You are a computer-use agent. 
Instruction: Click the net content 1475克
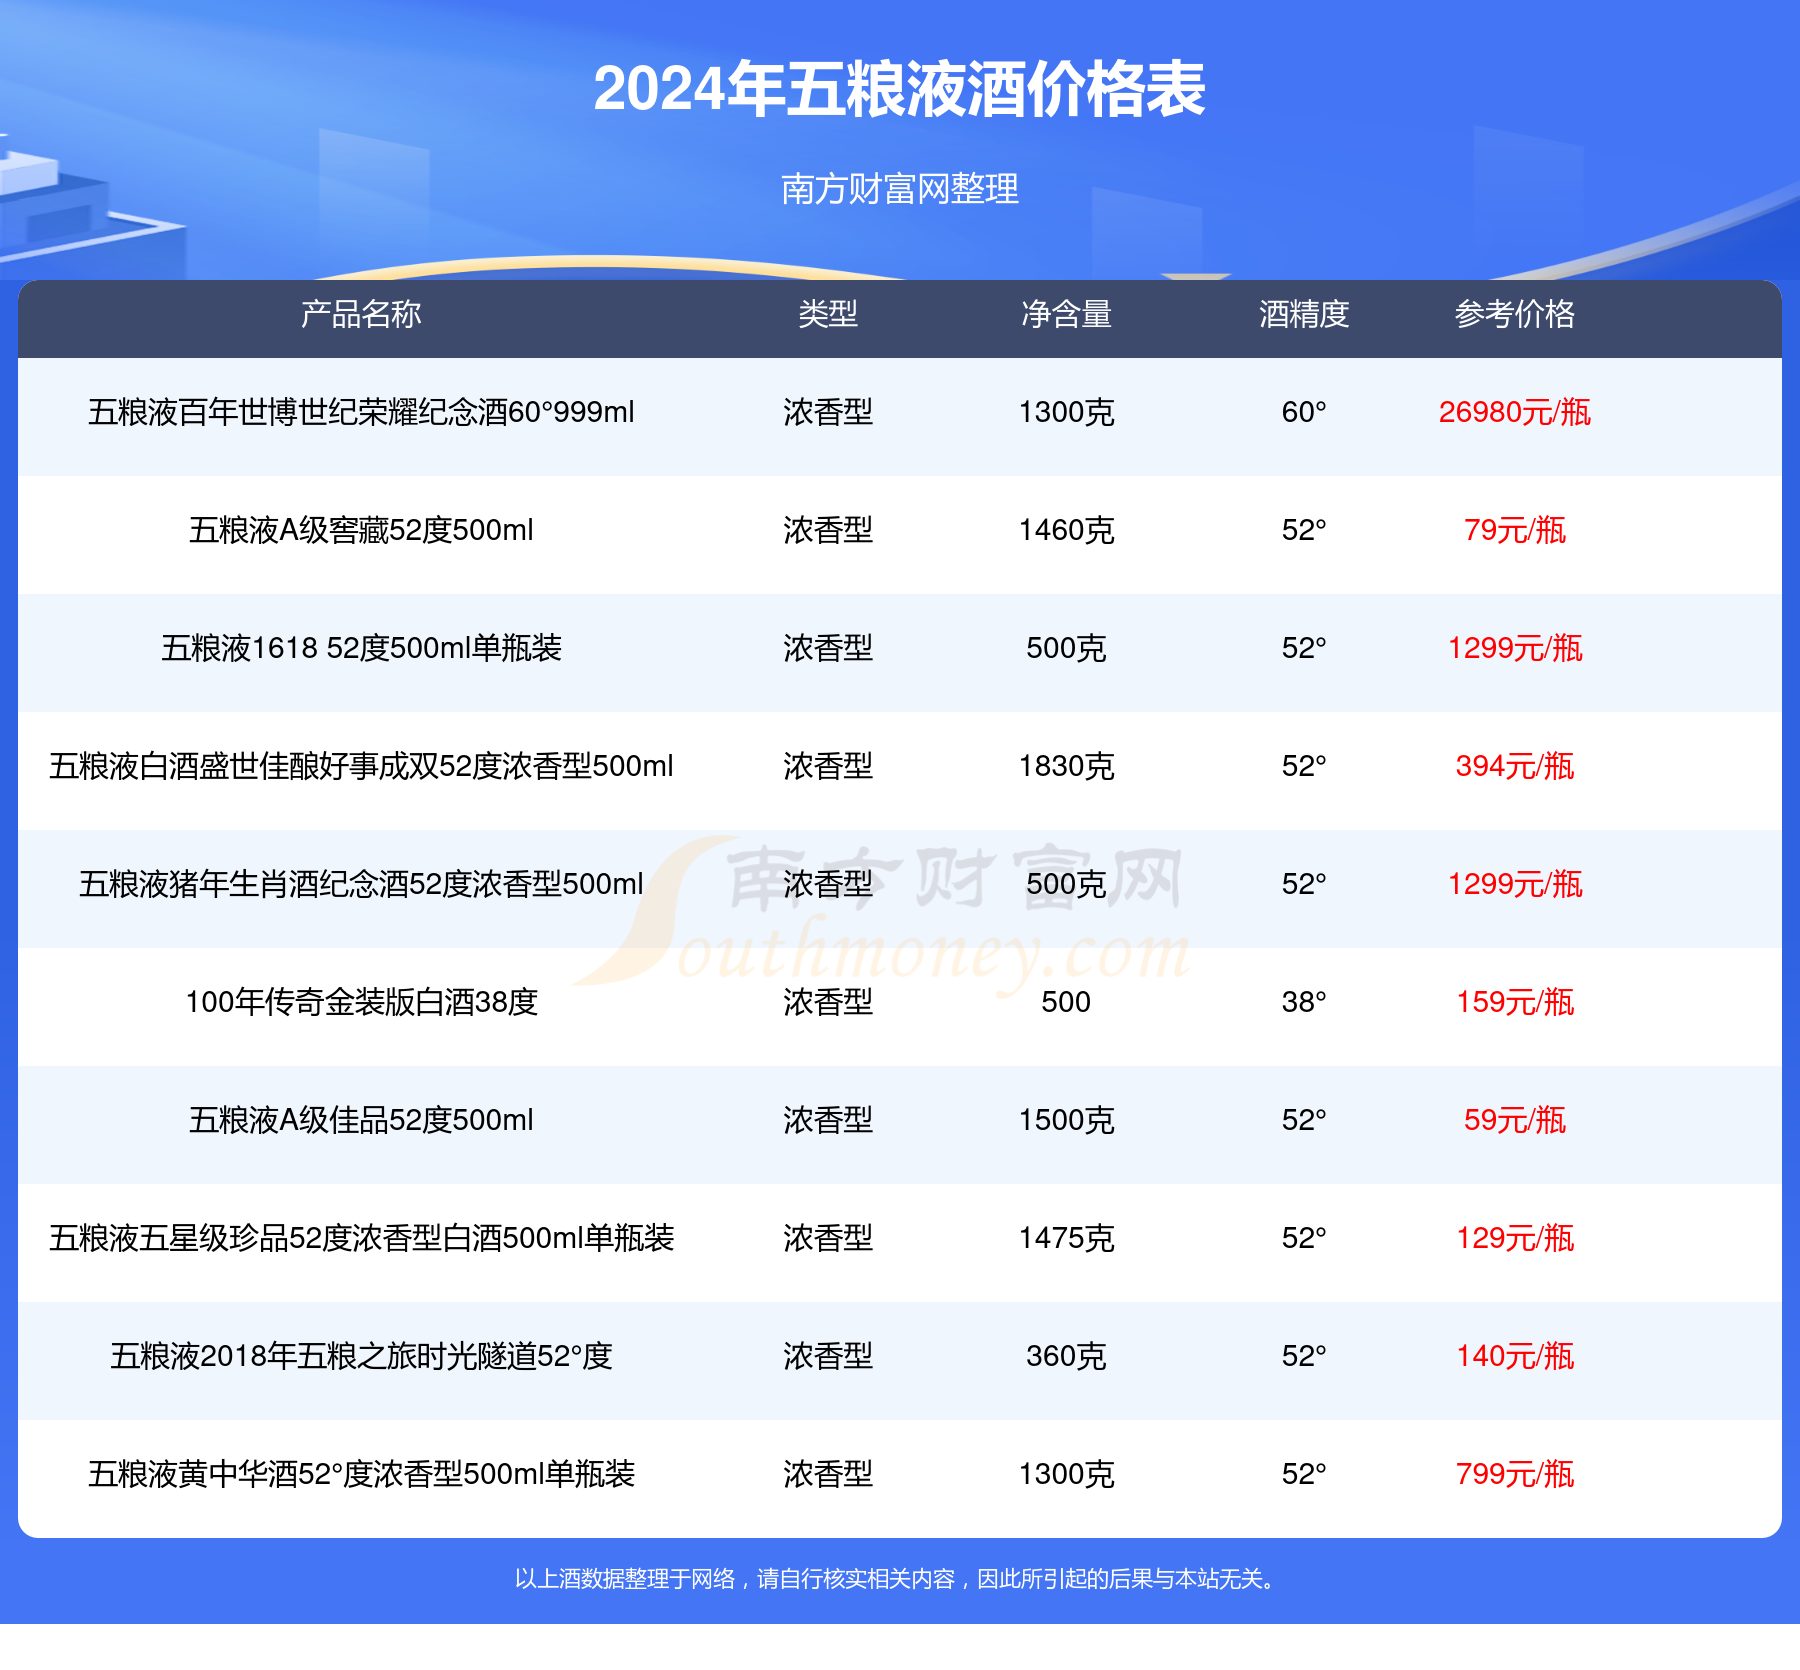[1066, 1238]
